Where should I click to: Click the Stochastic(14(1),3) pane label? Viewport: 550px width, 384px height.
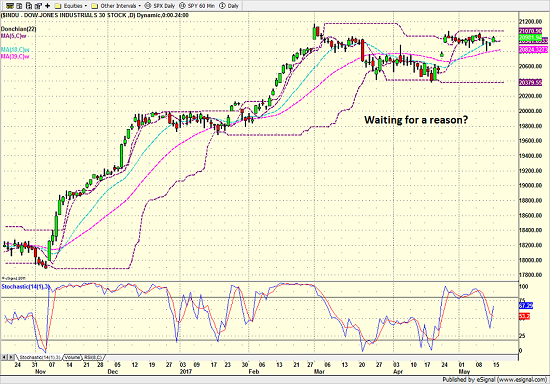point(25,287)
